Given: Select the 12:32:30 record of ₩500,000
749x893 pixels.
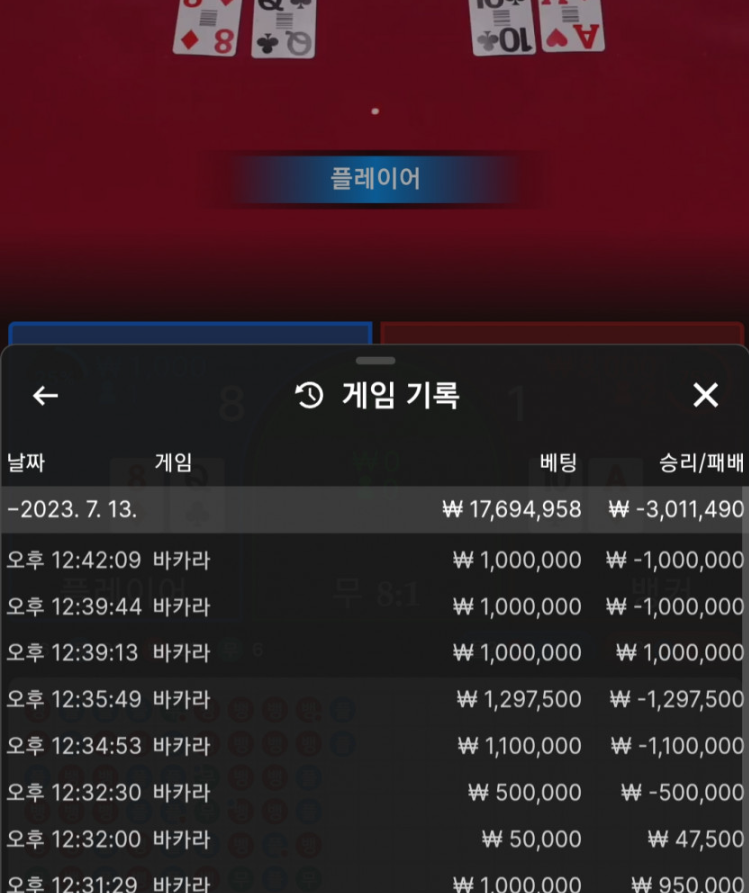Looking at the screenshot, I should tap(374, 793).
